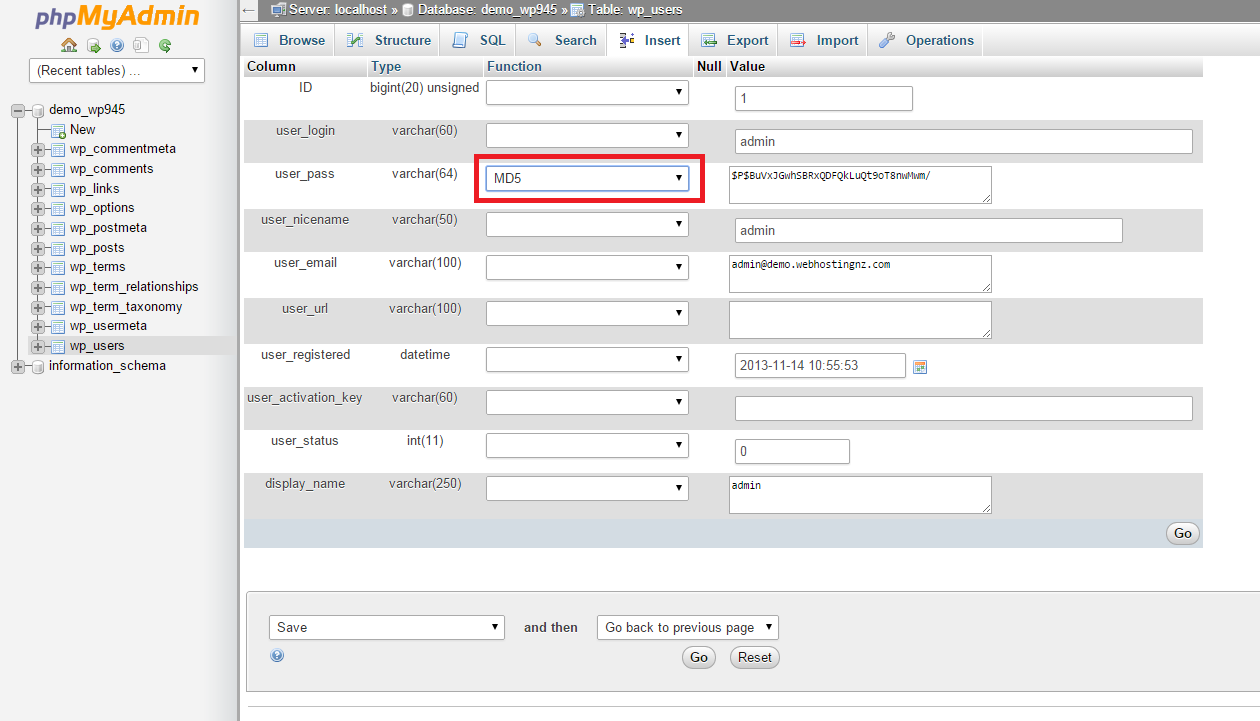Click the Log out icon in sidebar
The height and width of the screenshot is (721, 1260).
point(93,45)
